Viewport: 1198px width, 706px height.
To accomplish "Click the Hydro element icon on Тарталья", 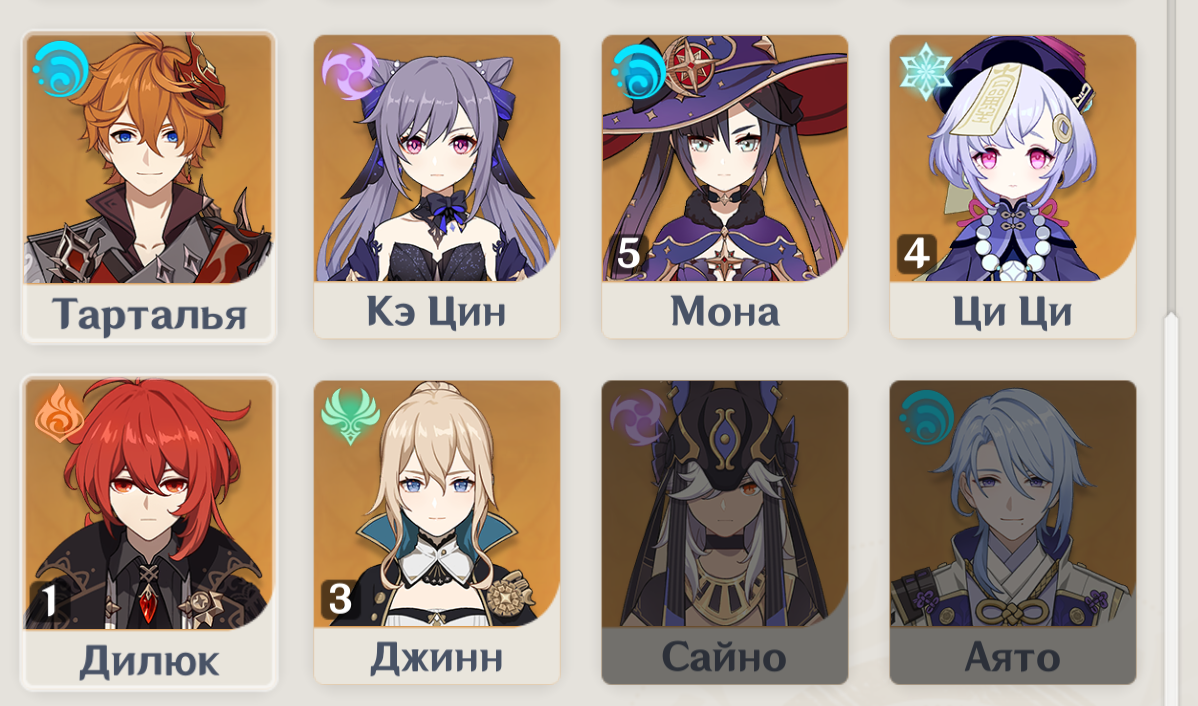I will [61, 70].
